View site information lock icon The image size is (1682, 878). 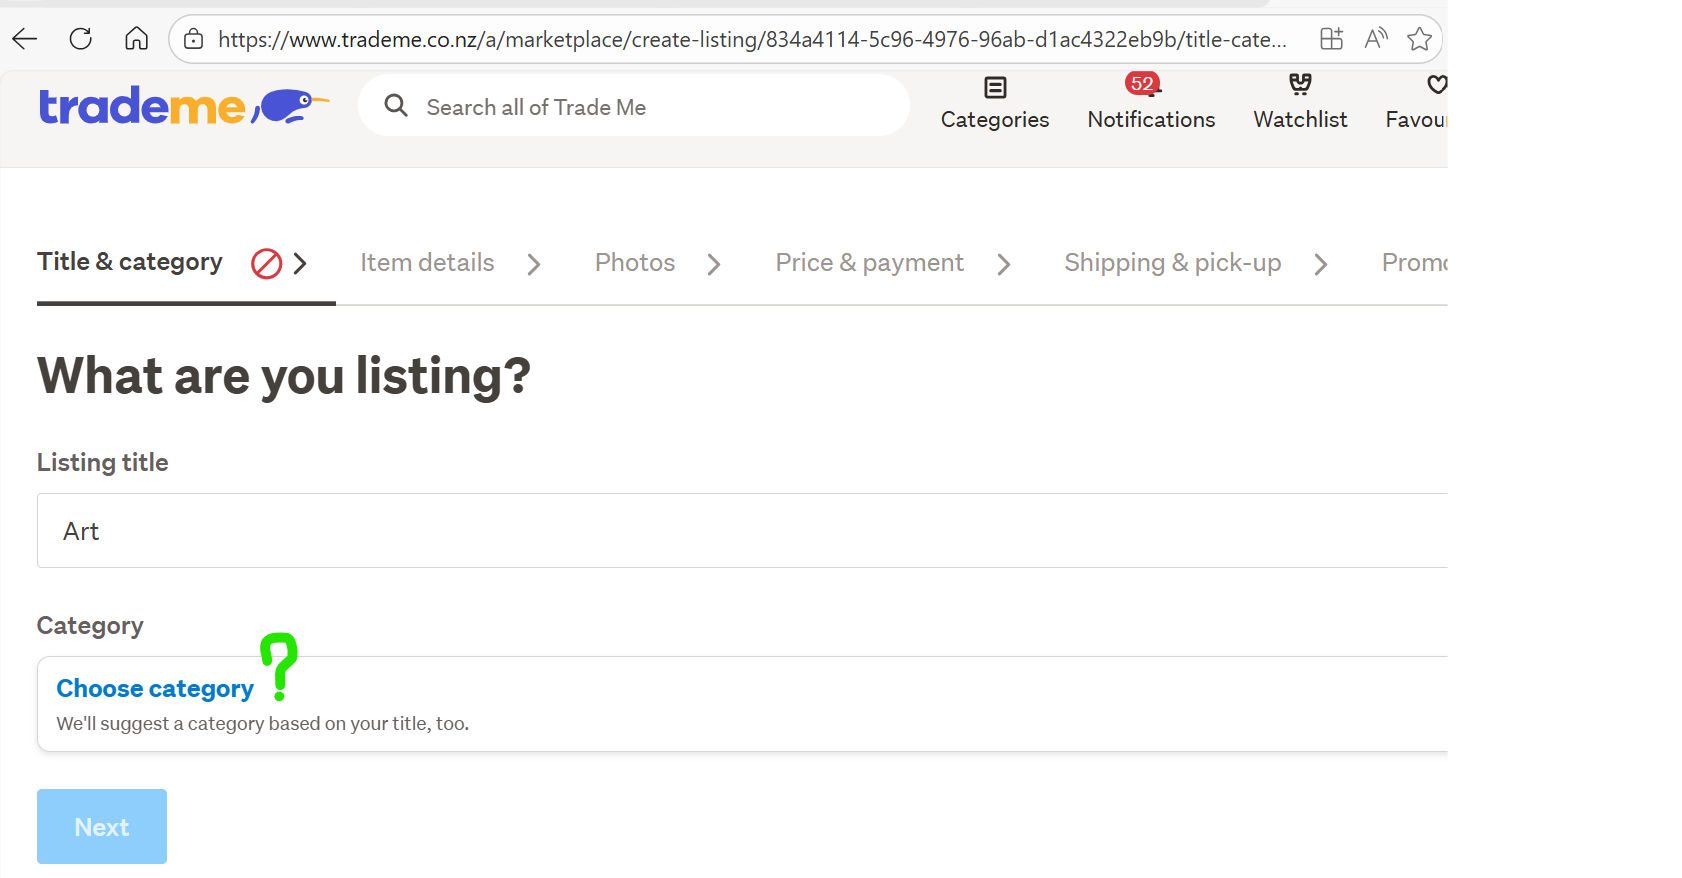point(194,39)
